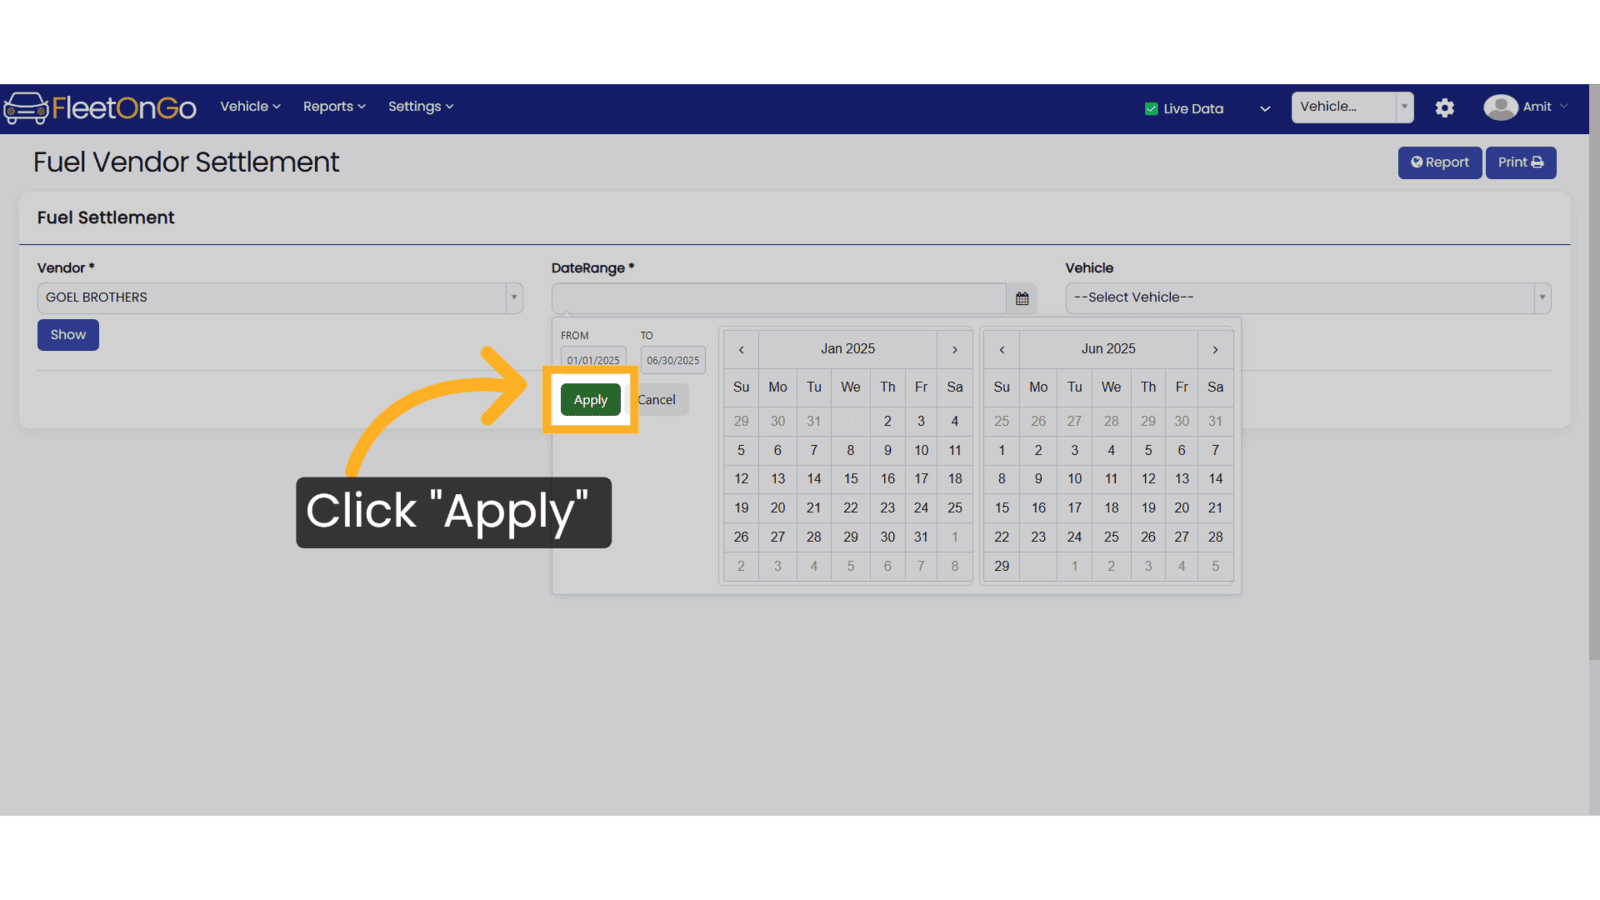1600x900 pixels.
Task: Expand the Amit user menu
Action: tap(1545, 107)
